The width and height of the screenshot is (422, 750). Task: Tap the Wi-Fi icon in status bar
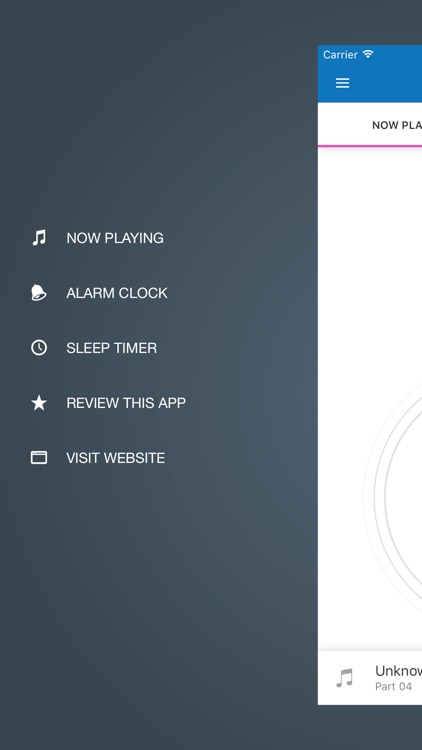(367, 54)
